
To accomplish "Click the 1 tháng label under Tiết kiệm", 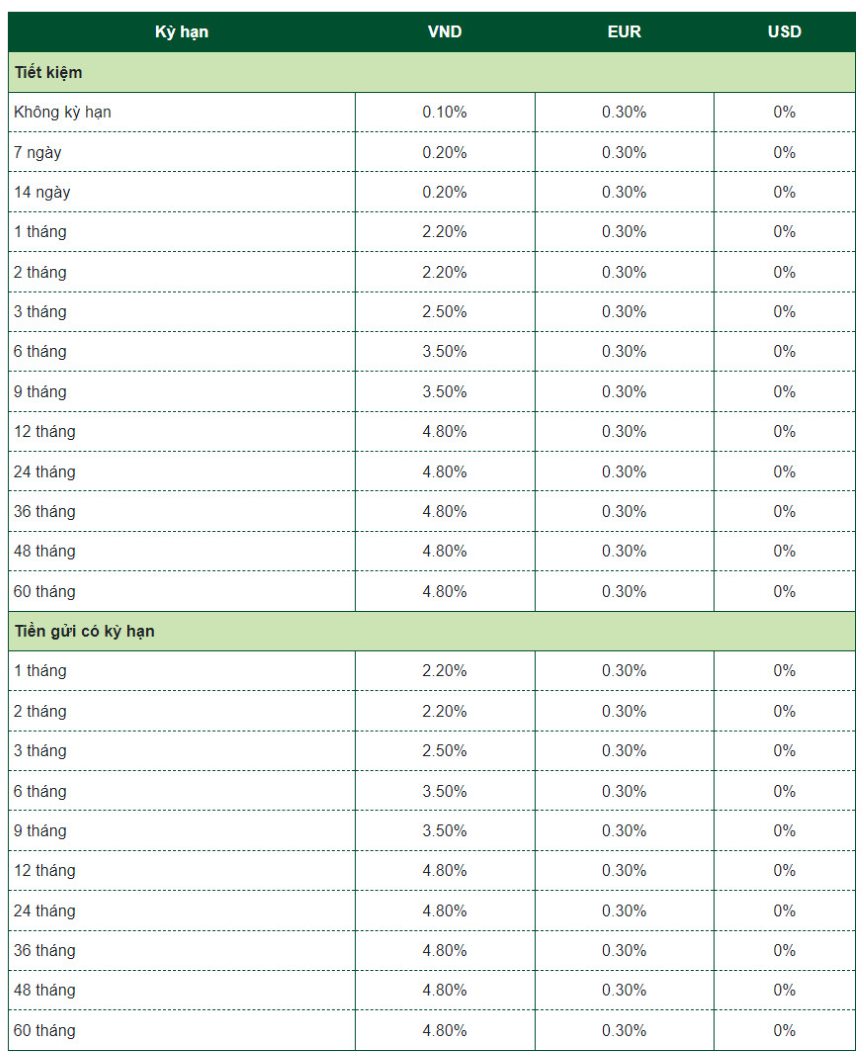I will (40, 232).
